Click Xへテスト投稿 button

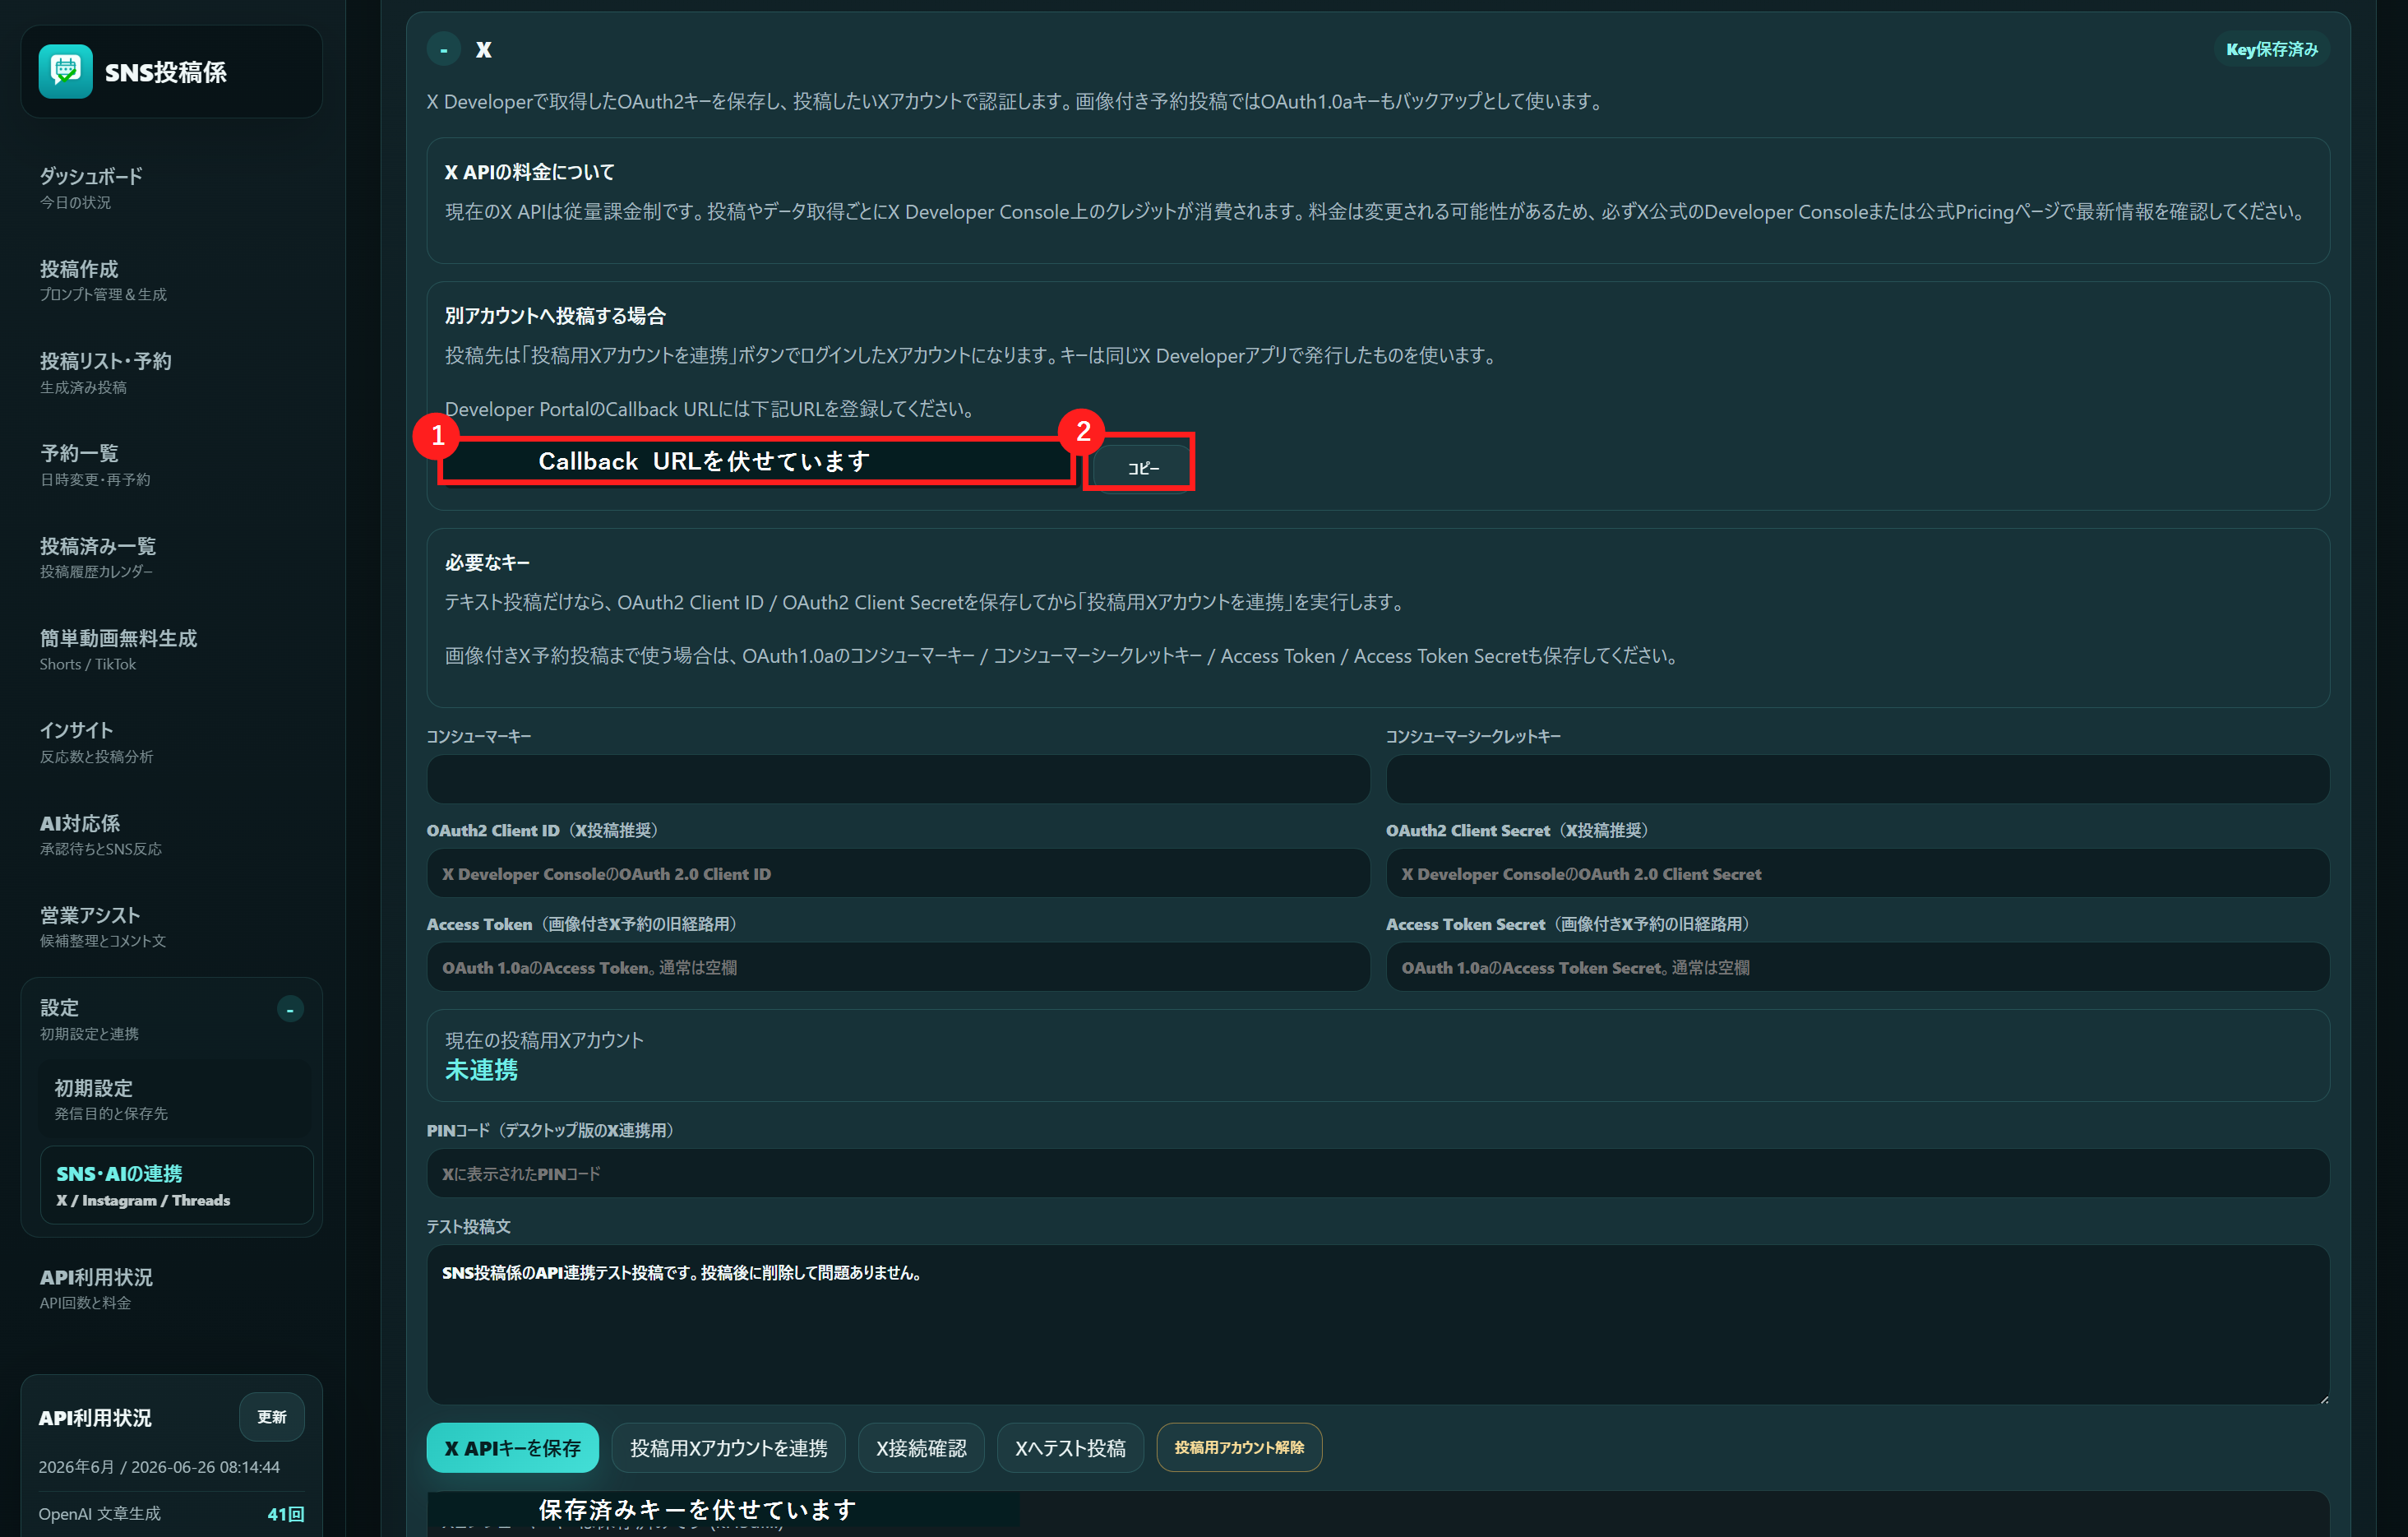coord(1070,1447)
